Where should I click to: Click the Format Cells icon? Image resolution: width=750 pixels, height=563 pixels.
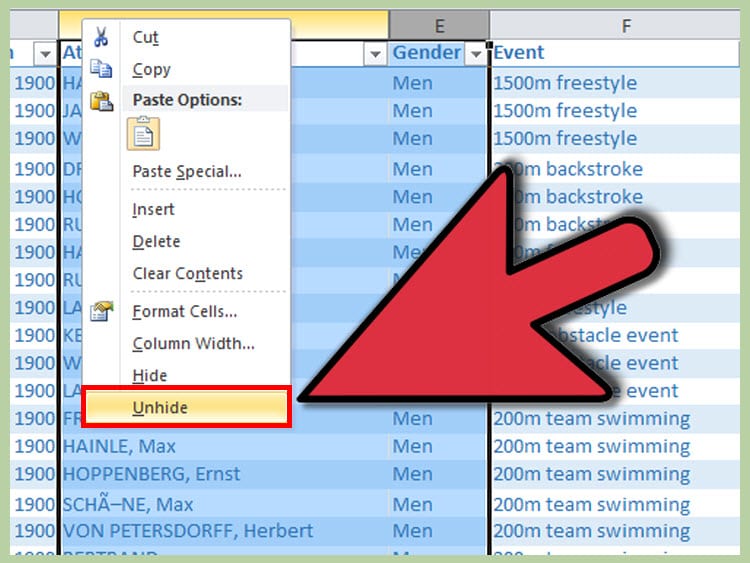tap(101, 312)
